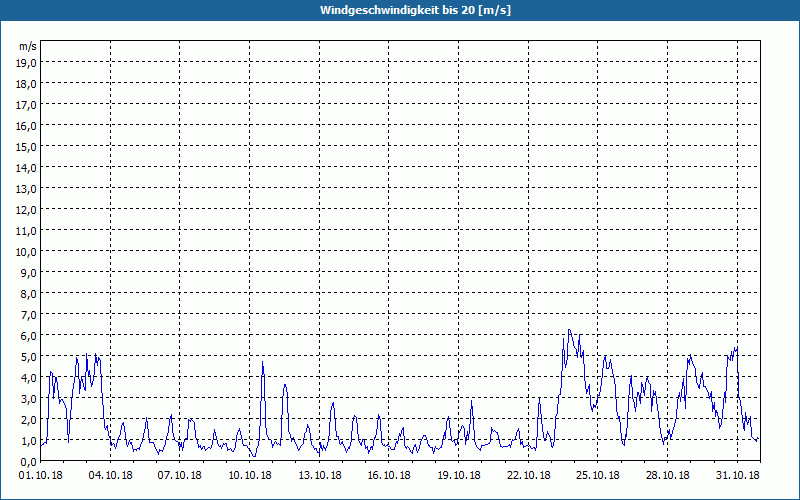This screenshot has height=500, width=800.
Task: Click the 31.10.18 date label
Action: tap(739, 475)
